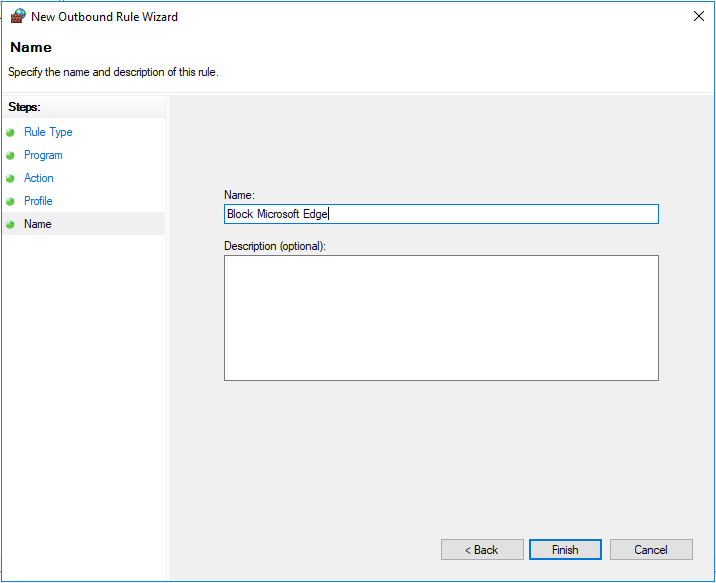This screenshot has height=583, width=716.
Task: Click the green bullet beside Profile step
Action: coord(11,201)
